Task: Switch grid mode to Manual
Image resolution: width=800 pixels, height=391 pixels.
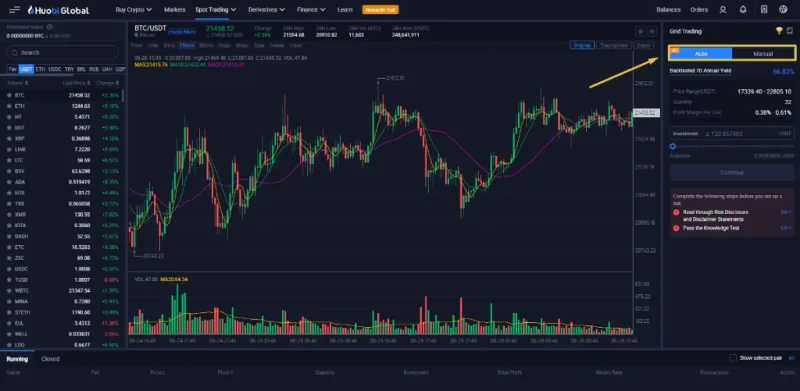Action: [763, 54]
